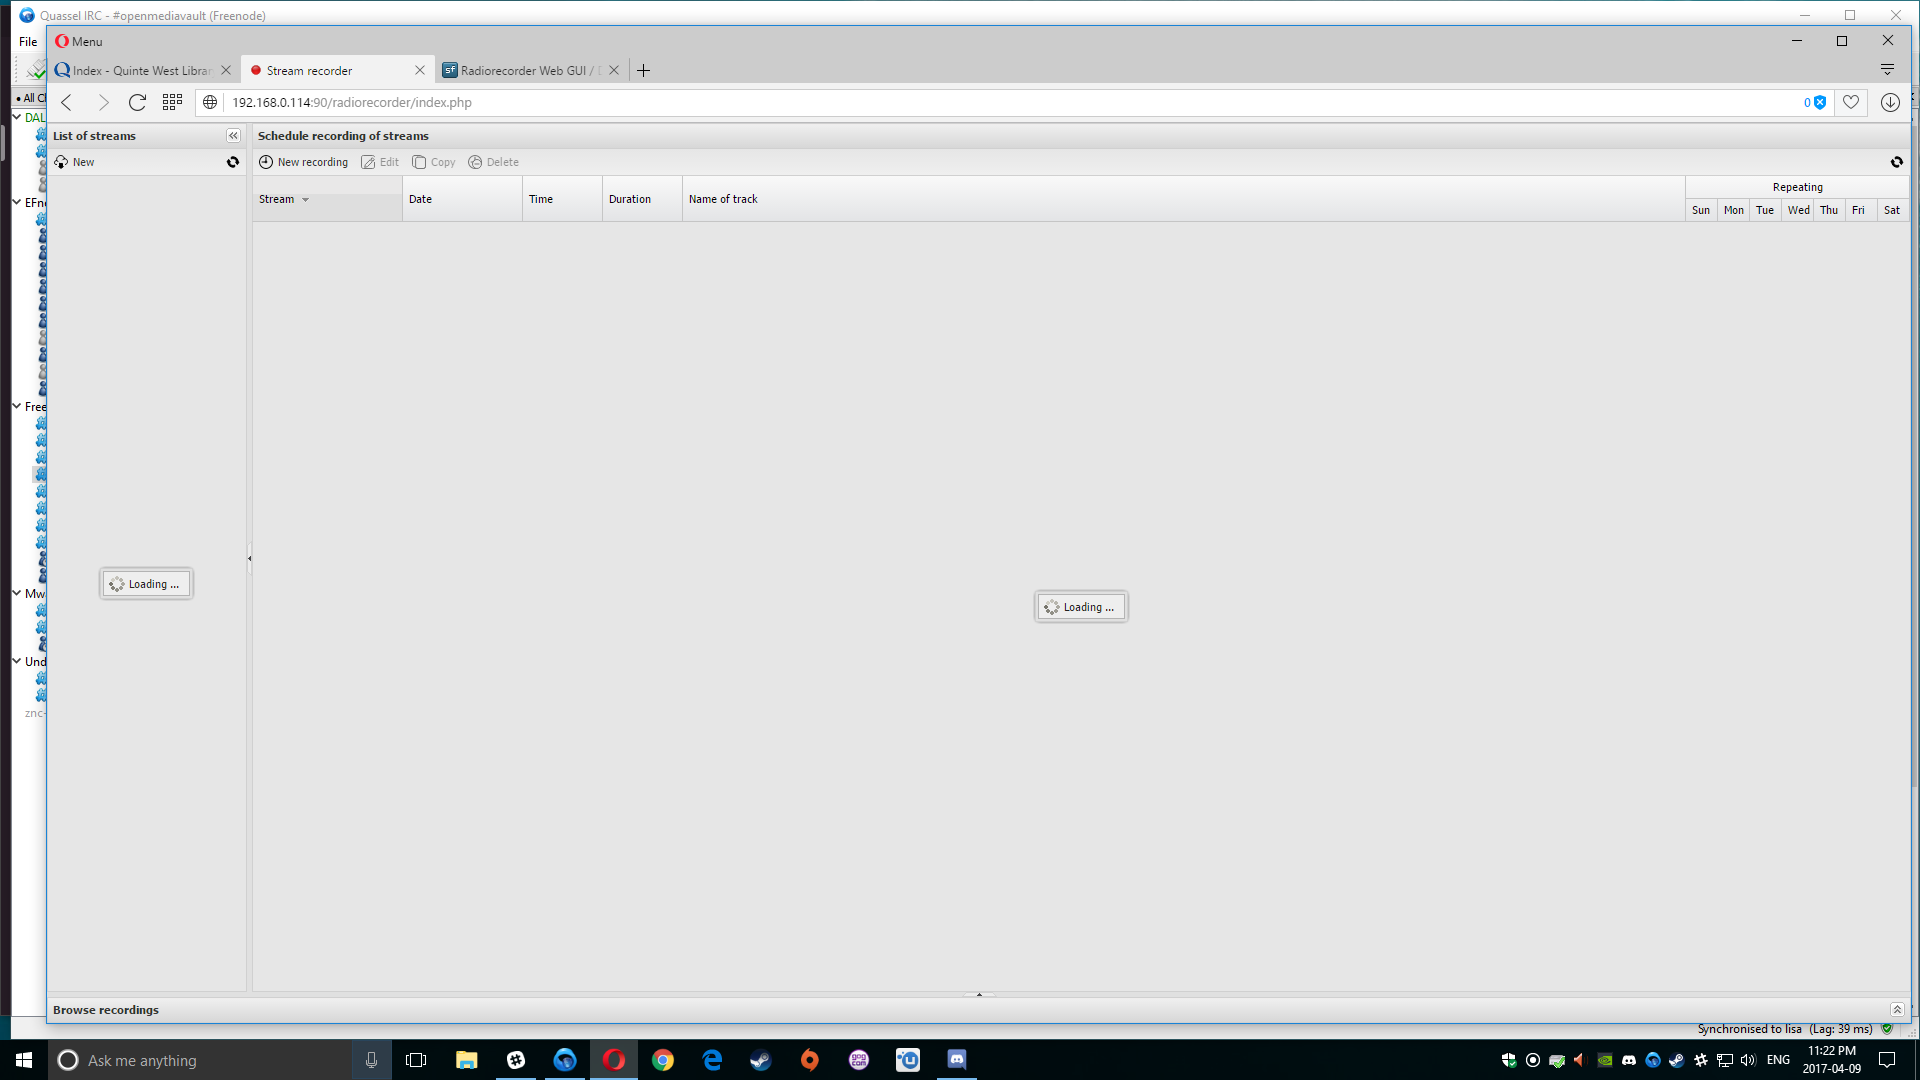Screen dimensions: 1920x1080
Task: Close the Stream recorder tab
Action: [420, 70]
